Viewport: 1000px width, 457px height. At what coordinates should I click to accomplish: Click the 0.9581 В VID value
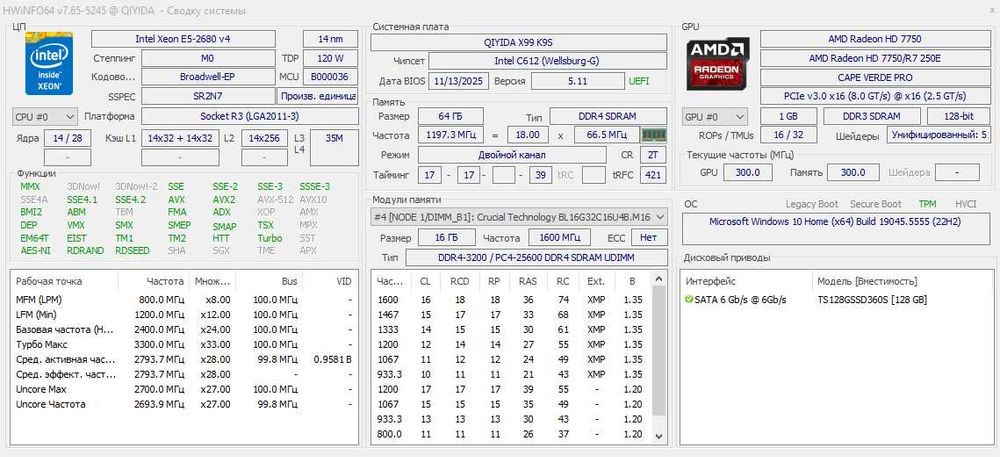332,359
